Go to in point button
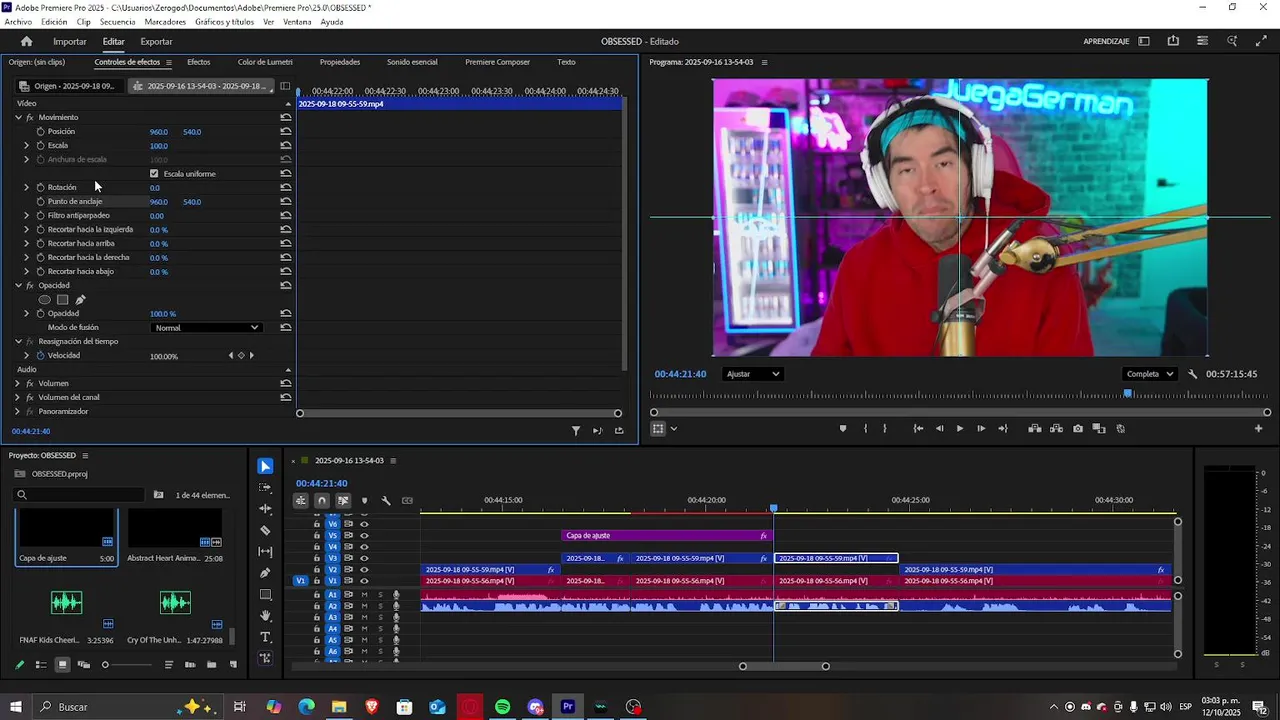 click(x=918, y=428)
